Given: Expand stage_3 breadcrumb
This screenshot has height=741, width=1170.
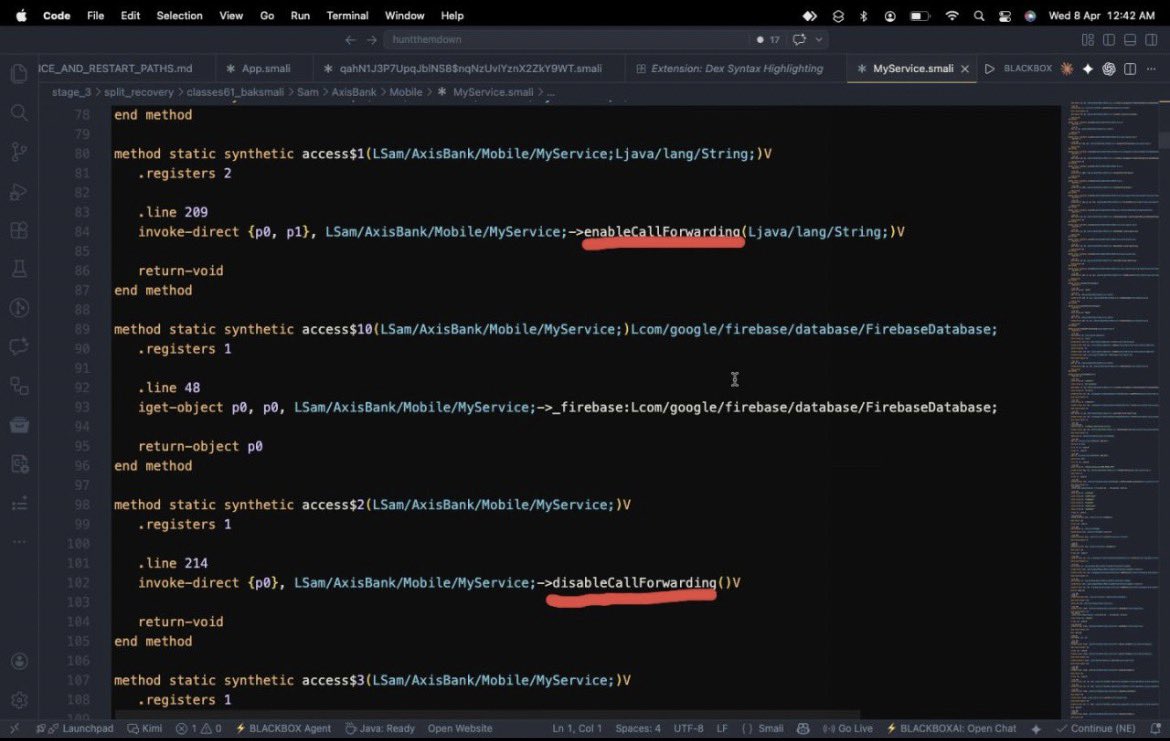Looking at the screenshot, I should click(71, 92).
